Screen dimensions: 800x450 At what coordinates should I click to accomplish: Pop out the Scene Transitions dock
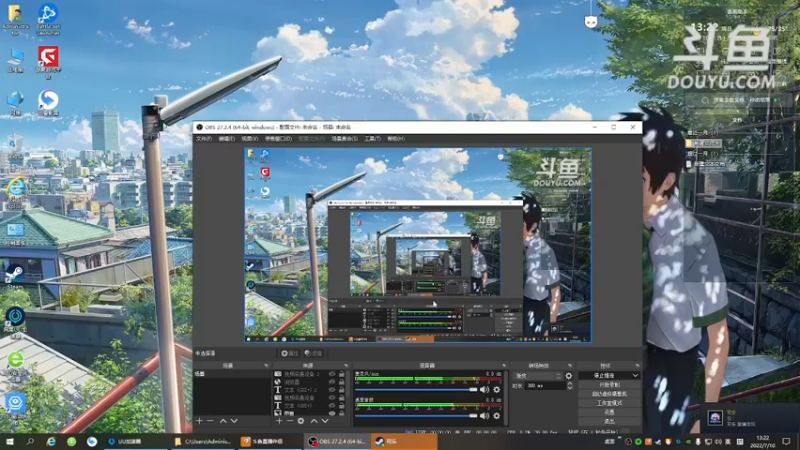(570, 366)
